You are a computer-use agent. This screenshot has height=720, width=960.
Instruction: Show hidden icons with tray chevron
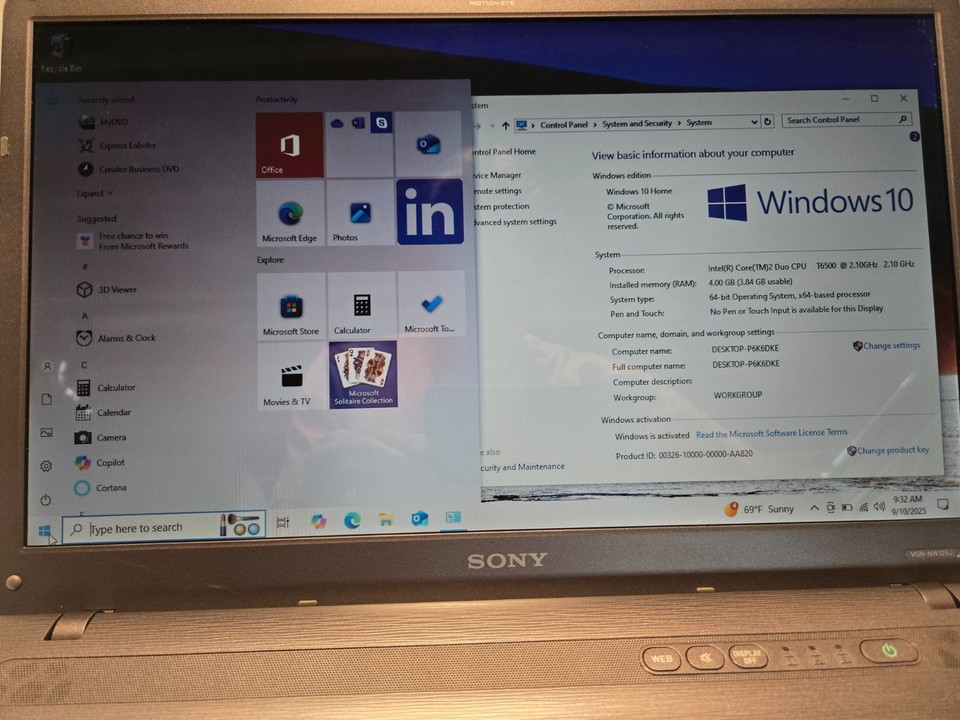[x=815, y=505]
